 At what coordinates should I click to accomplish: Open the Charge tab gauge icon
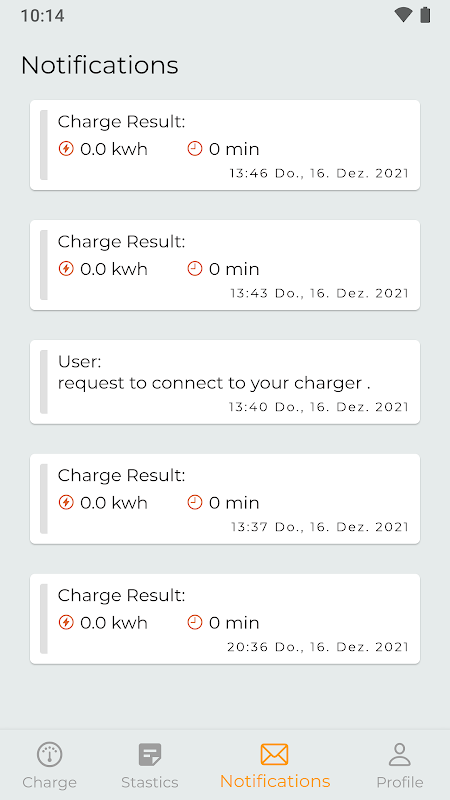[49, 755]
